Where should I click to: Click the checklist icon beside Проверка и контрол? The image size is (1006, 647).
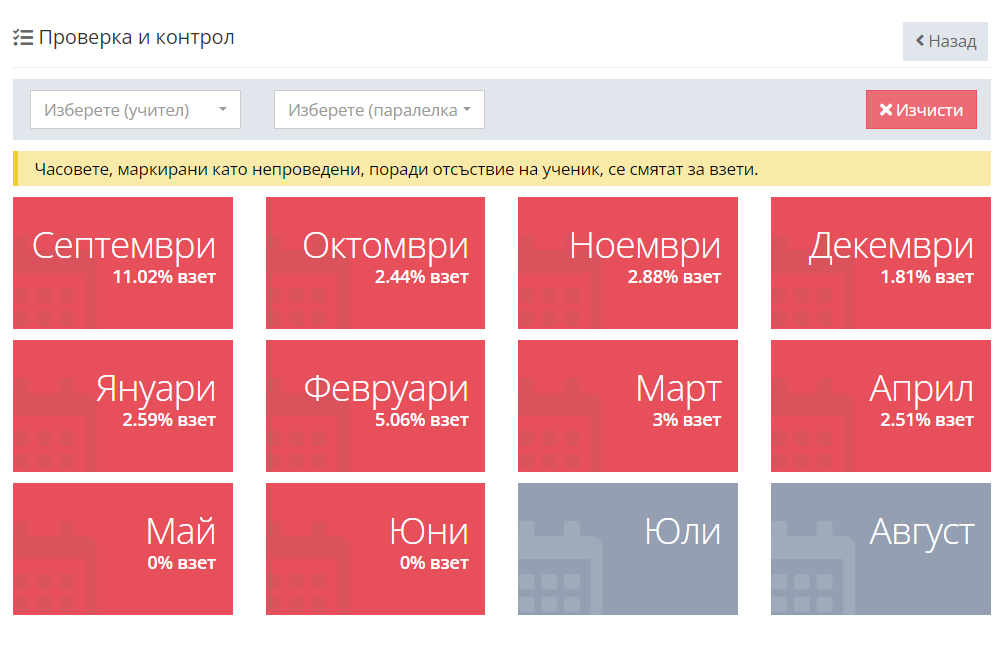[23, 38]
